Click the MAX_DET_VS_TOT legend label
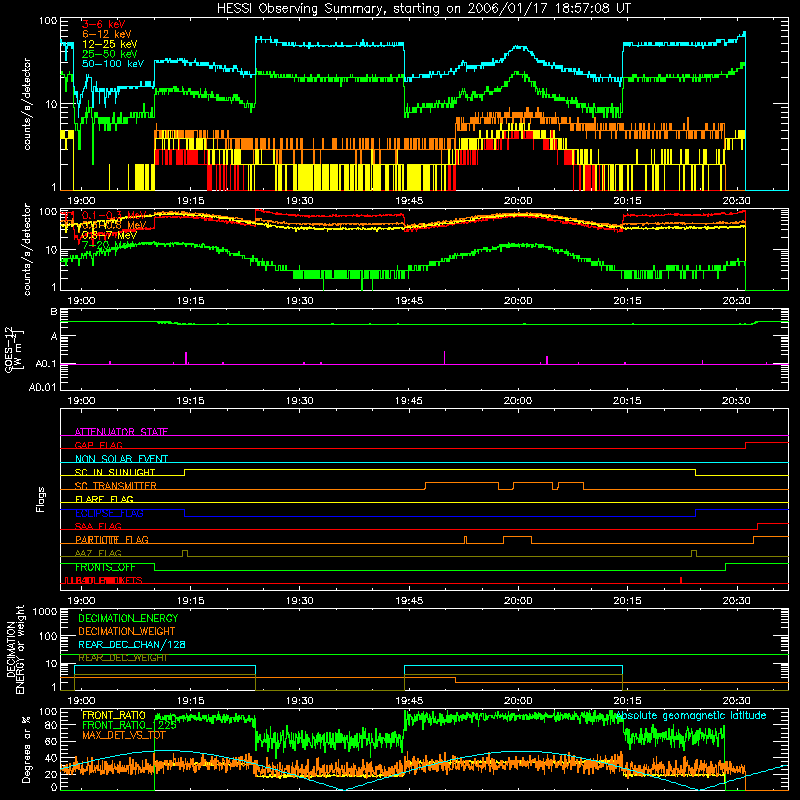800x800 pixels. tap(124, 736)
